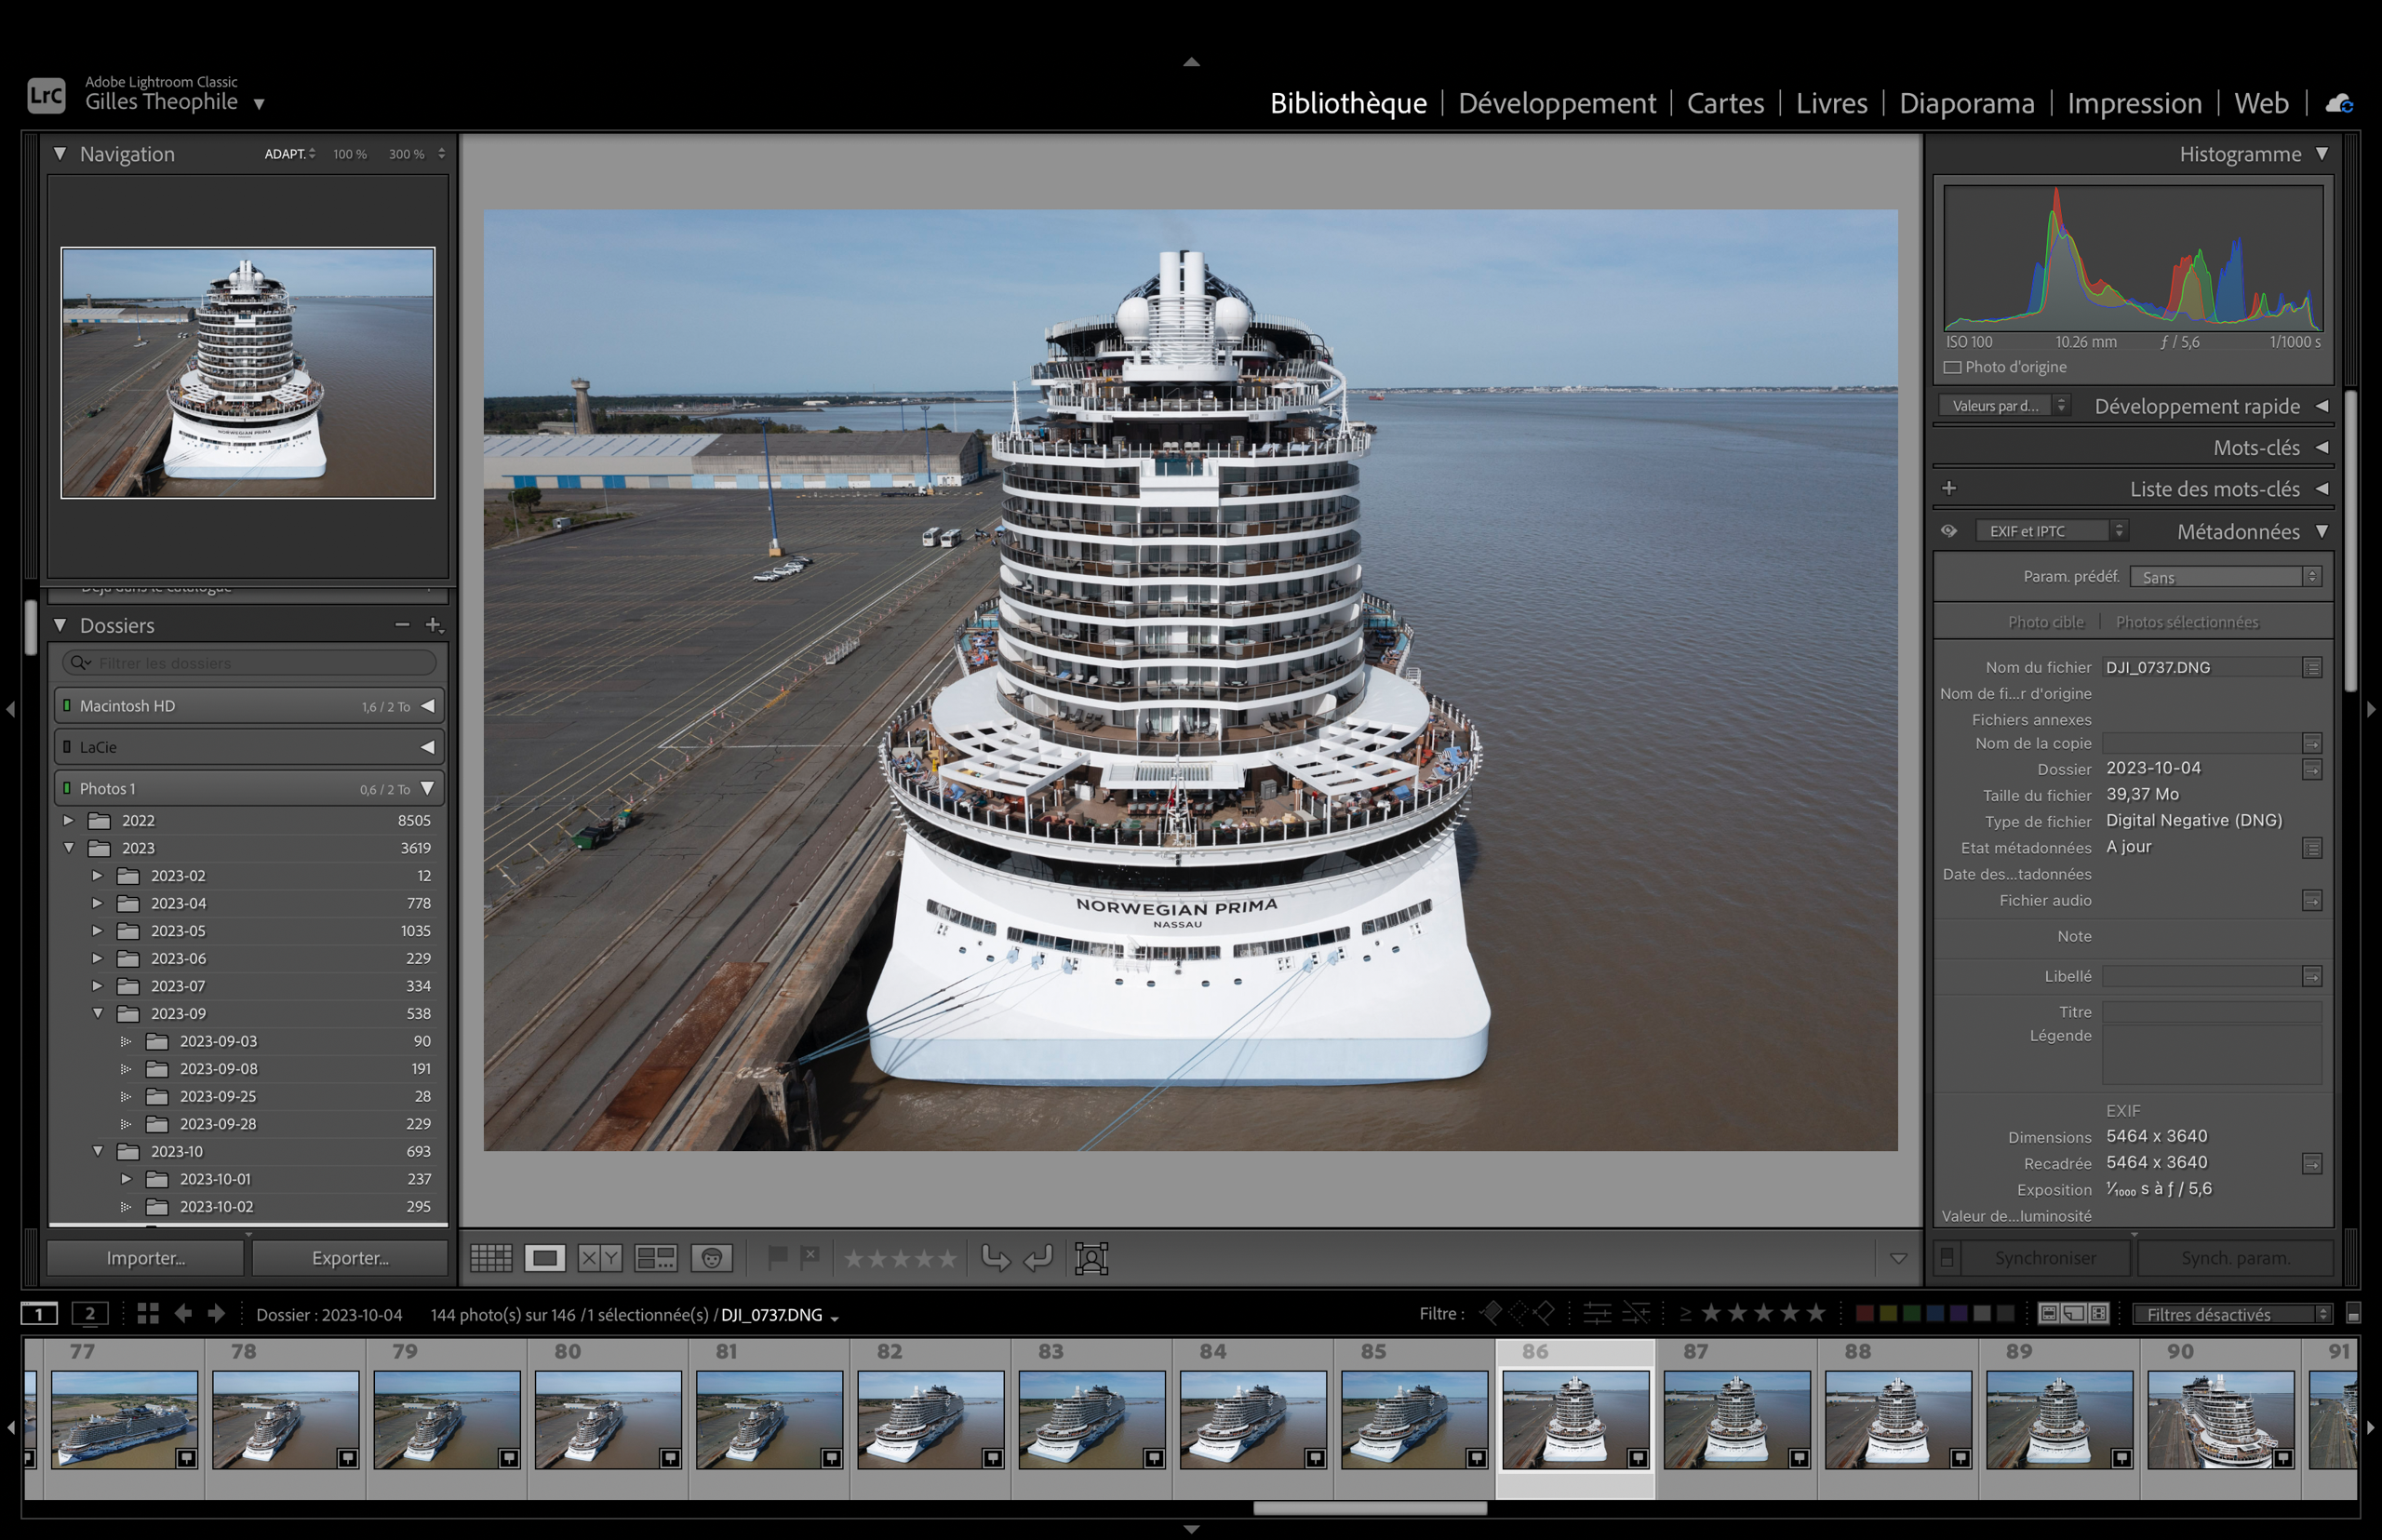Add a new folder with plus icon
The image size is (2382, 1540).
click(434, 625)
